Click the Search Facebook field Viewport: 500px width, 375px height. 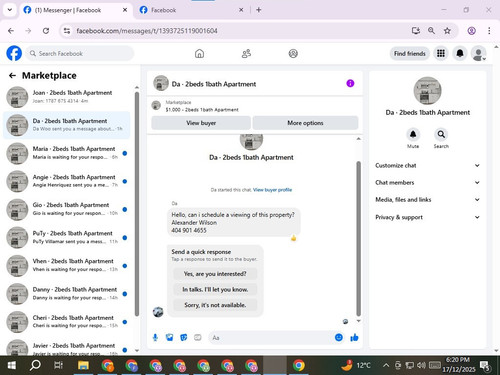(80, 53)
